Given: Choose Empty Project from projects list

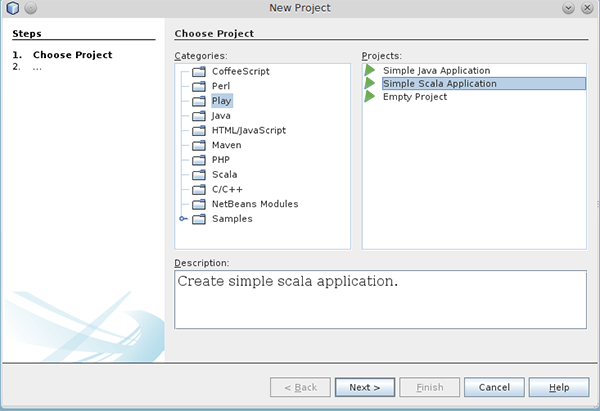Looking at the screenshot, I should [415, 96].
